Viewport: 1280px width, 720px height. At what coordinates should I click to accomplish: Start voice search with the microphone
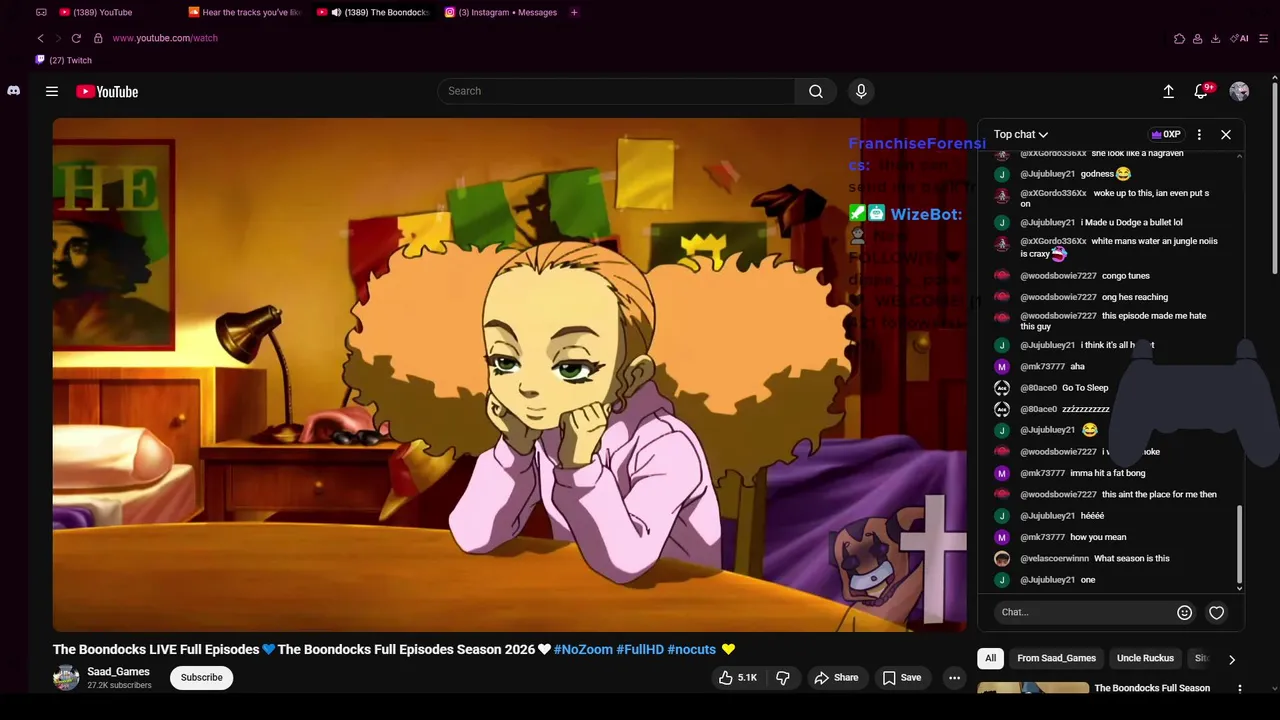pyautogui.click(x=861, y=91)
